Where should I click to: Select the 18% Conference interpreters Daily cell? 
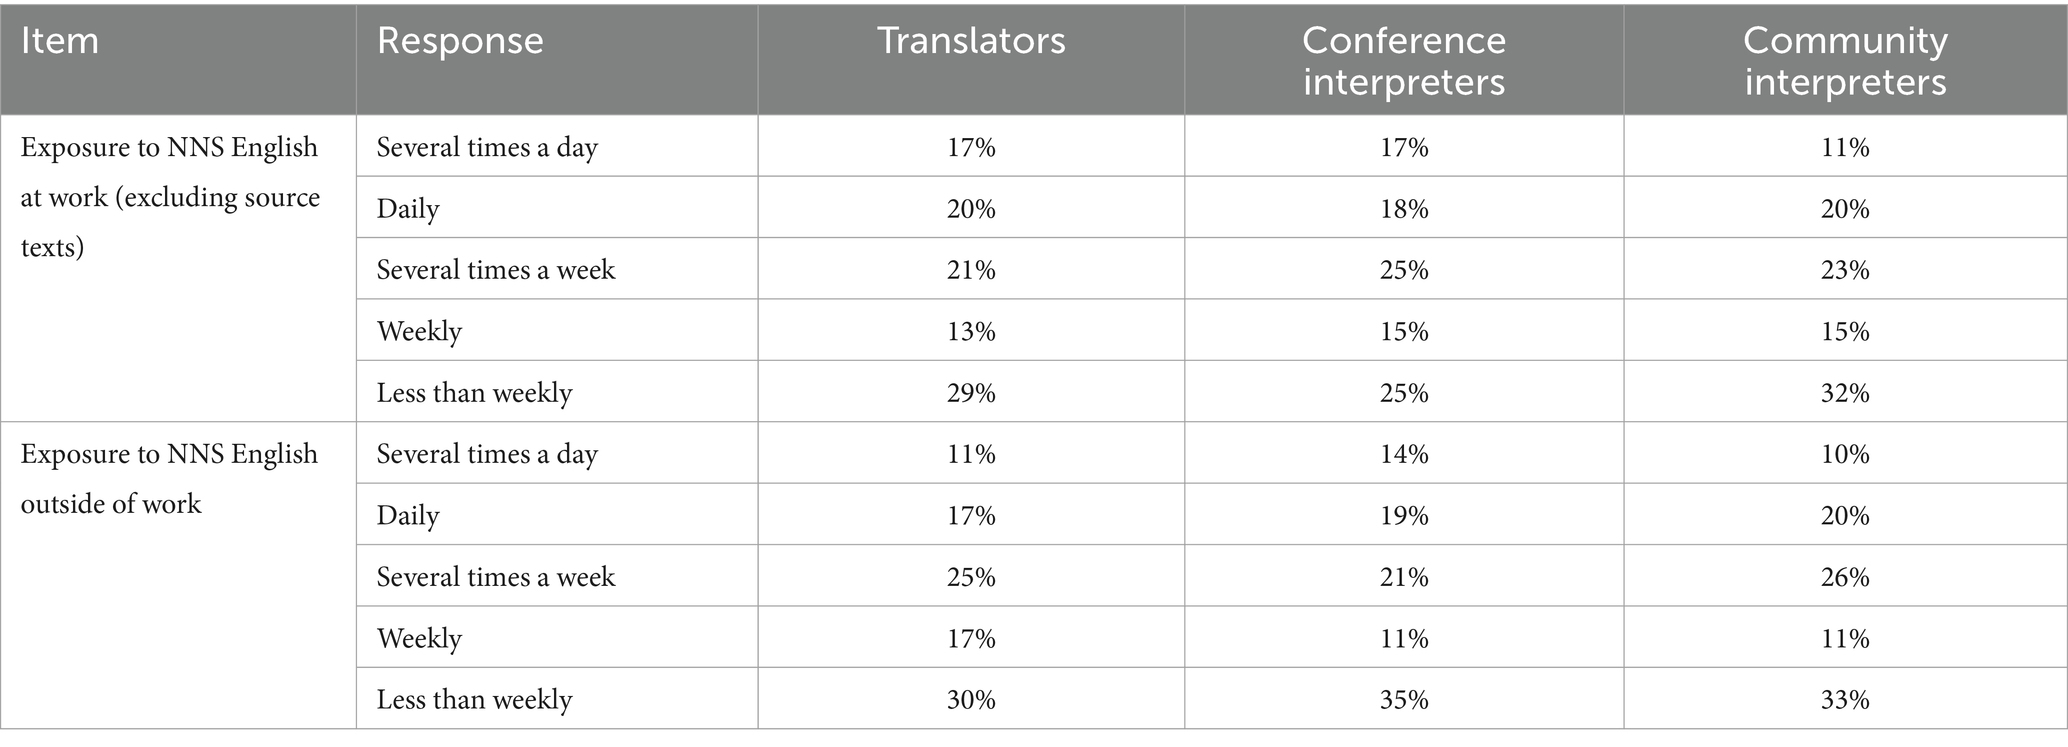[1404, 208]
